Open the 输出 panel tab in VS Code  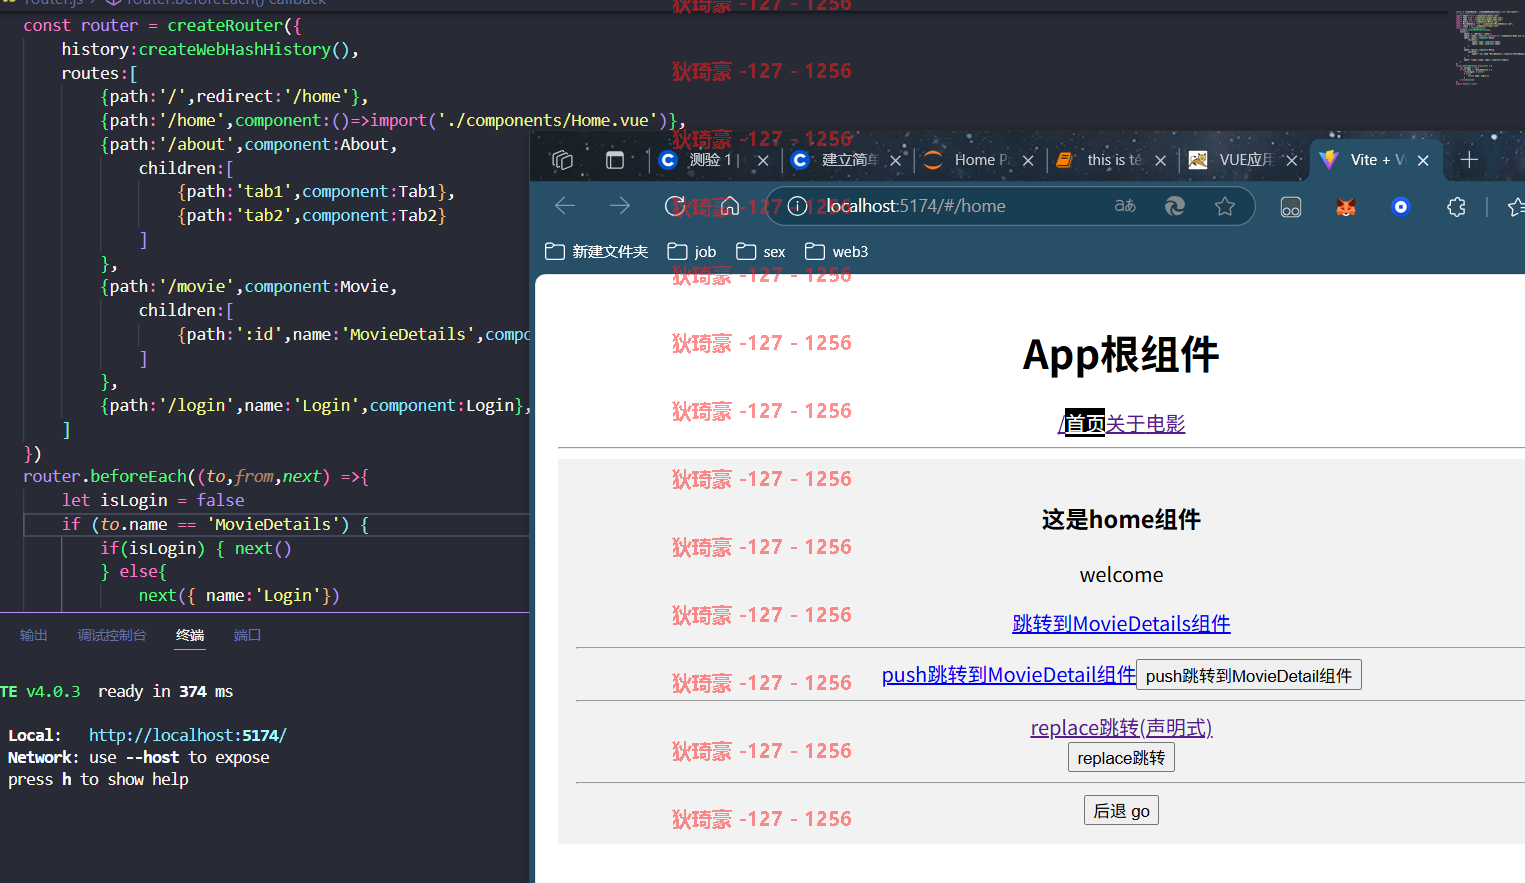click(x=34, y=635)
